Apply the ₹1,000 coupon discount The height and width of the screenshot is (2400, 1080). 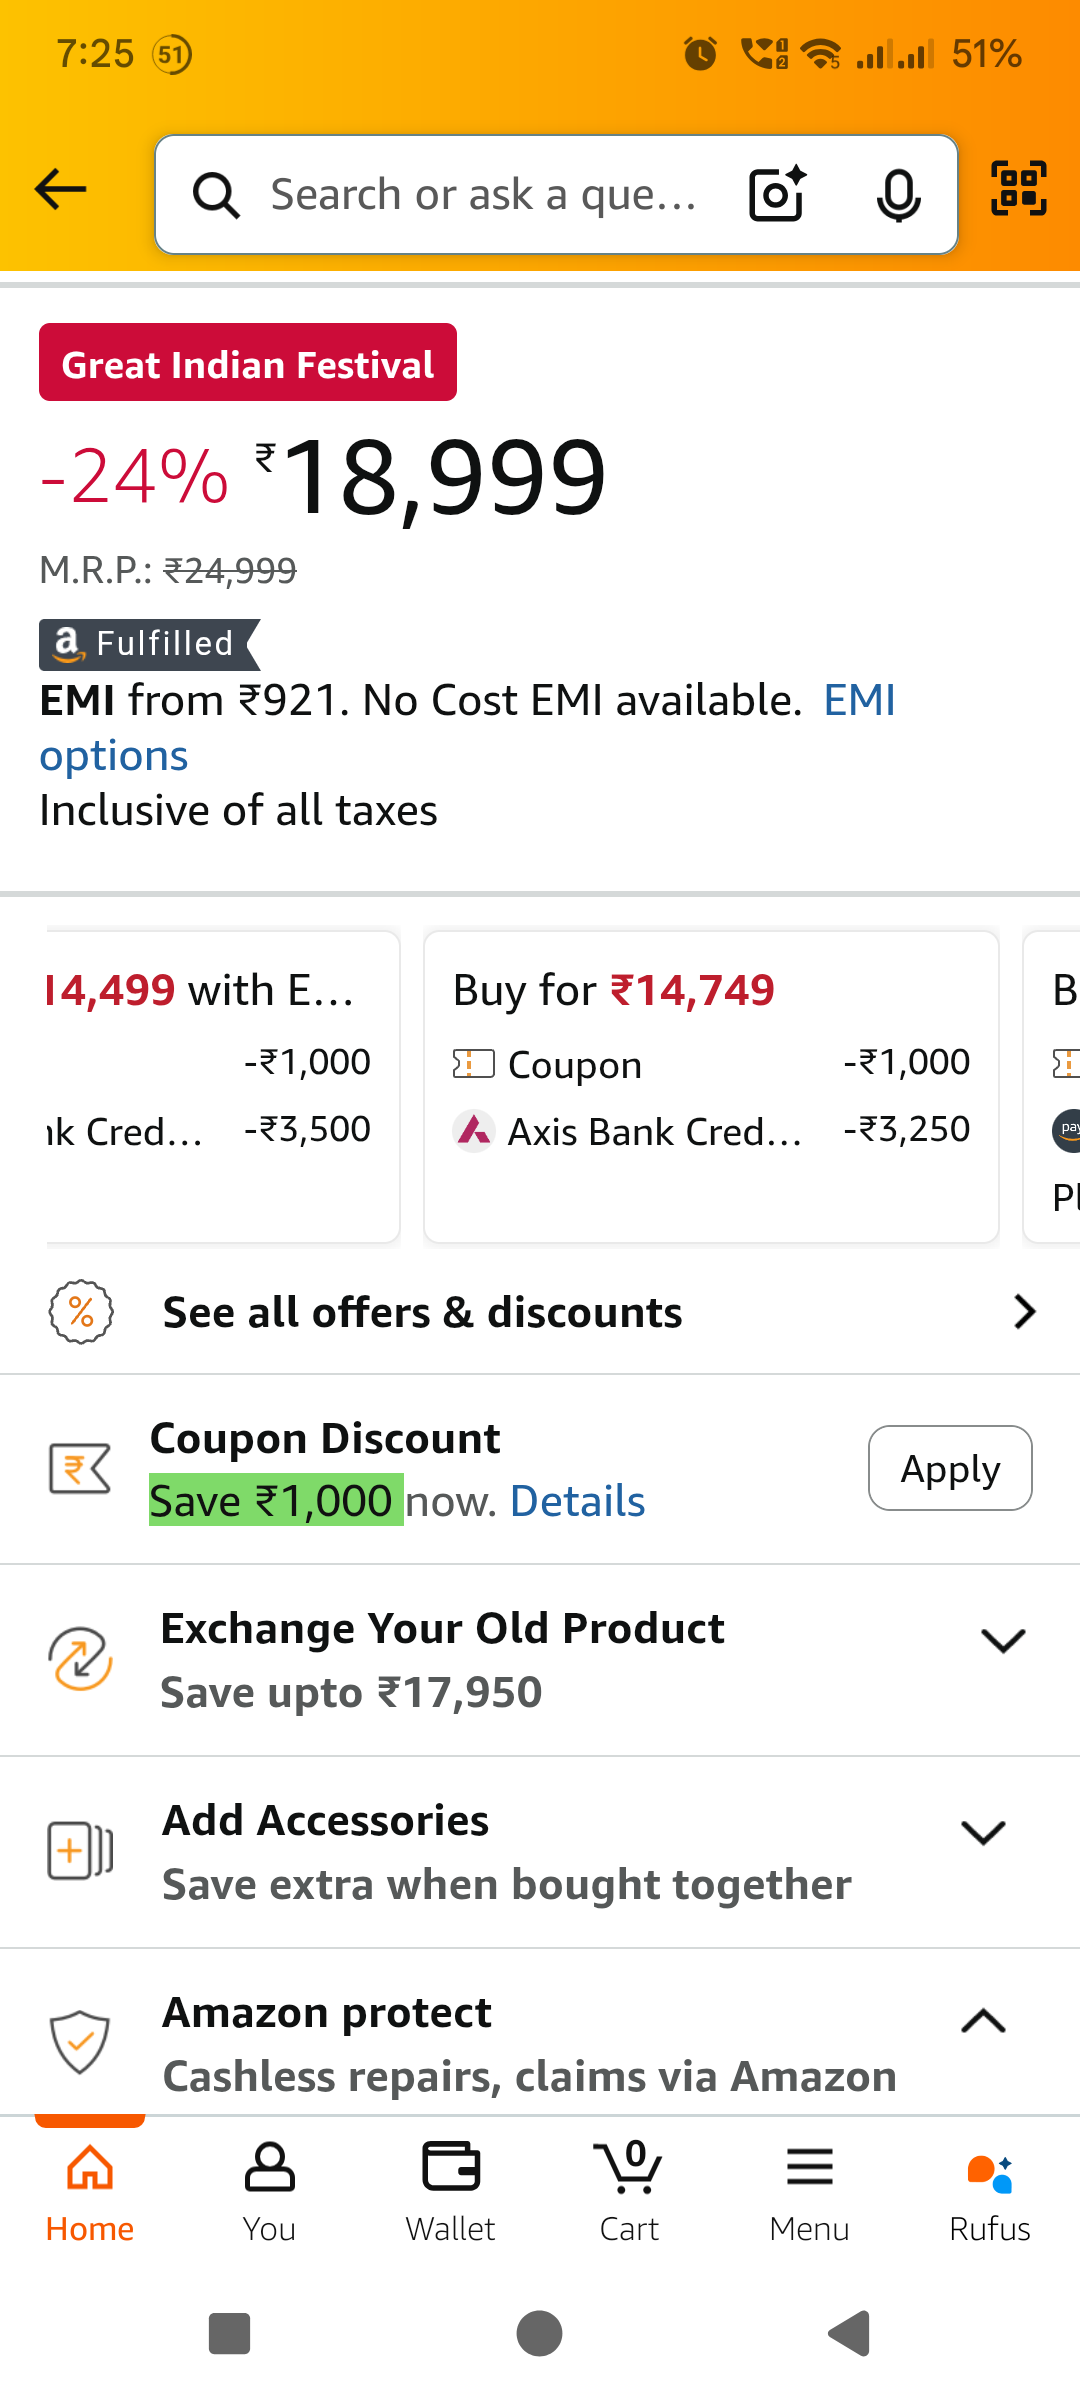[950, 1468]
